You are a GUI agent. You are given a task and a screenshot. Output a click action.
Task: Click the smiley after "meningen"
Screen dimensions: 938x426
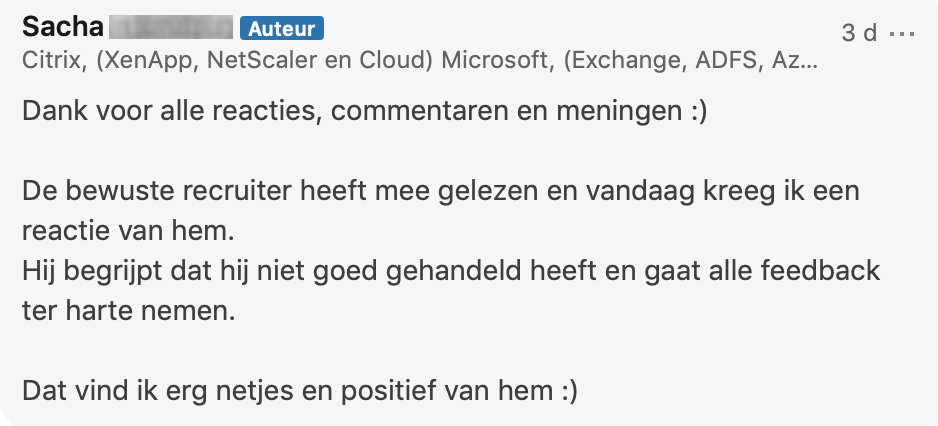pyautogui.click(x=696, y=111)
